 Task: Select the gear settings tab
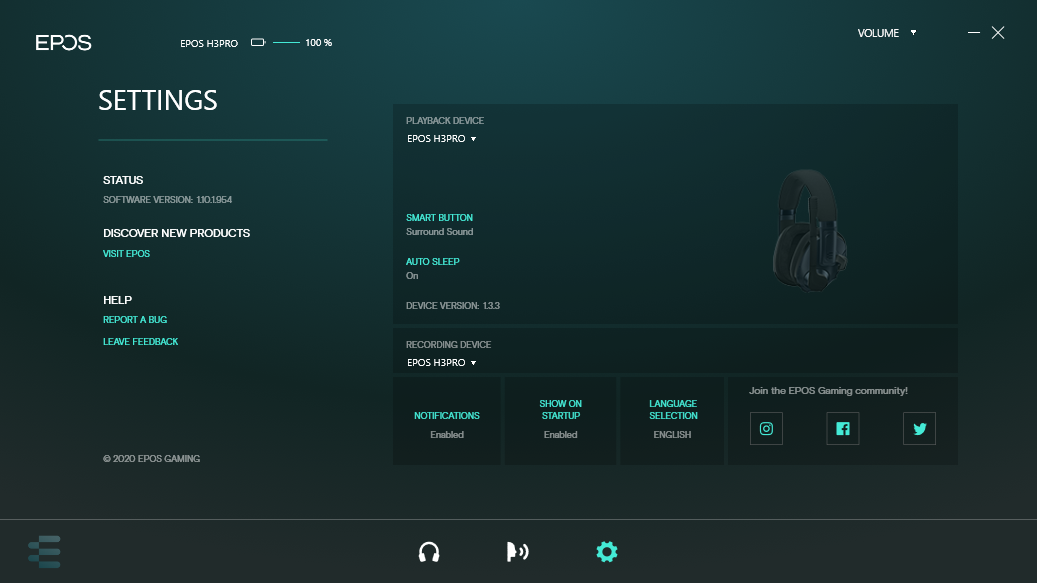click(x=606, y=552)
